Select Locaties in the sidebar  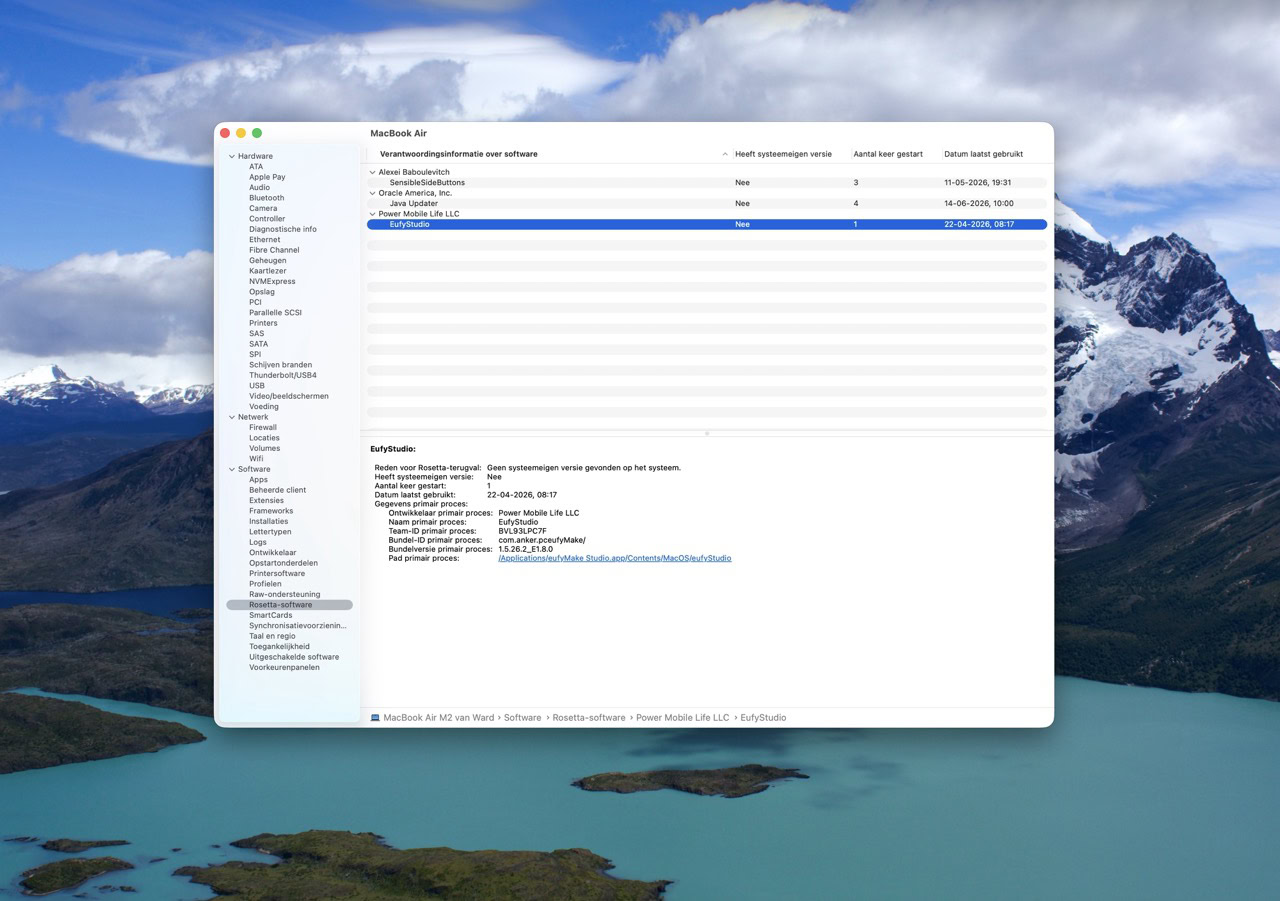tap(265, 438)
